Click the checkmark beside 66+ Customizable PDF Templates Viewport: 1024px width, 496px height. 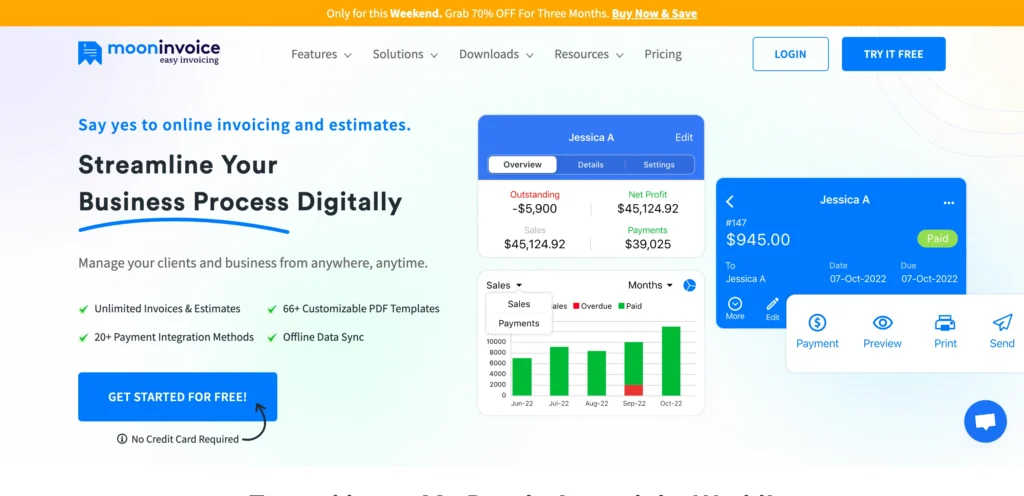click(272, 309)
